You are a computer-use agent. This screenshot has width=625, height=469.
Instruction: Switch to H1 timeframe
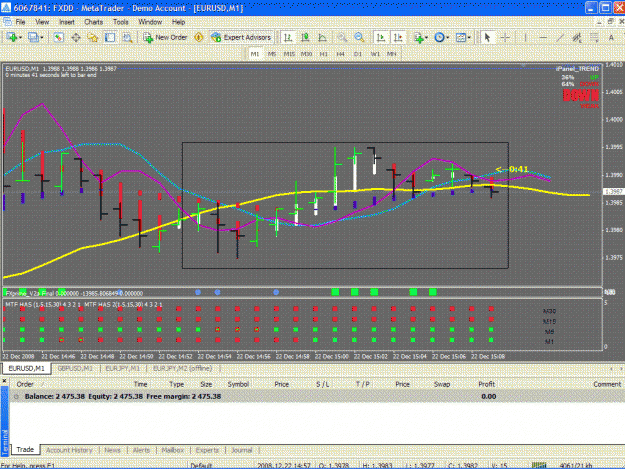click(x=324, y=54)
